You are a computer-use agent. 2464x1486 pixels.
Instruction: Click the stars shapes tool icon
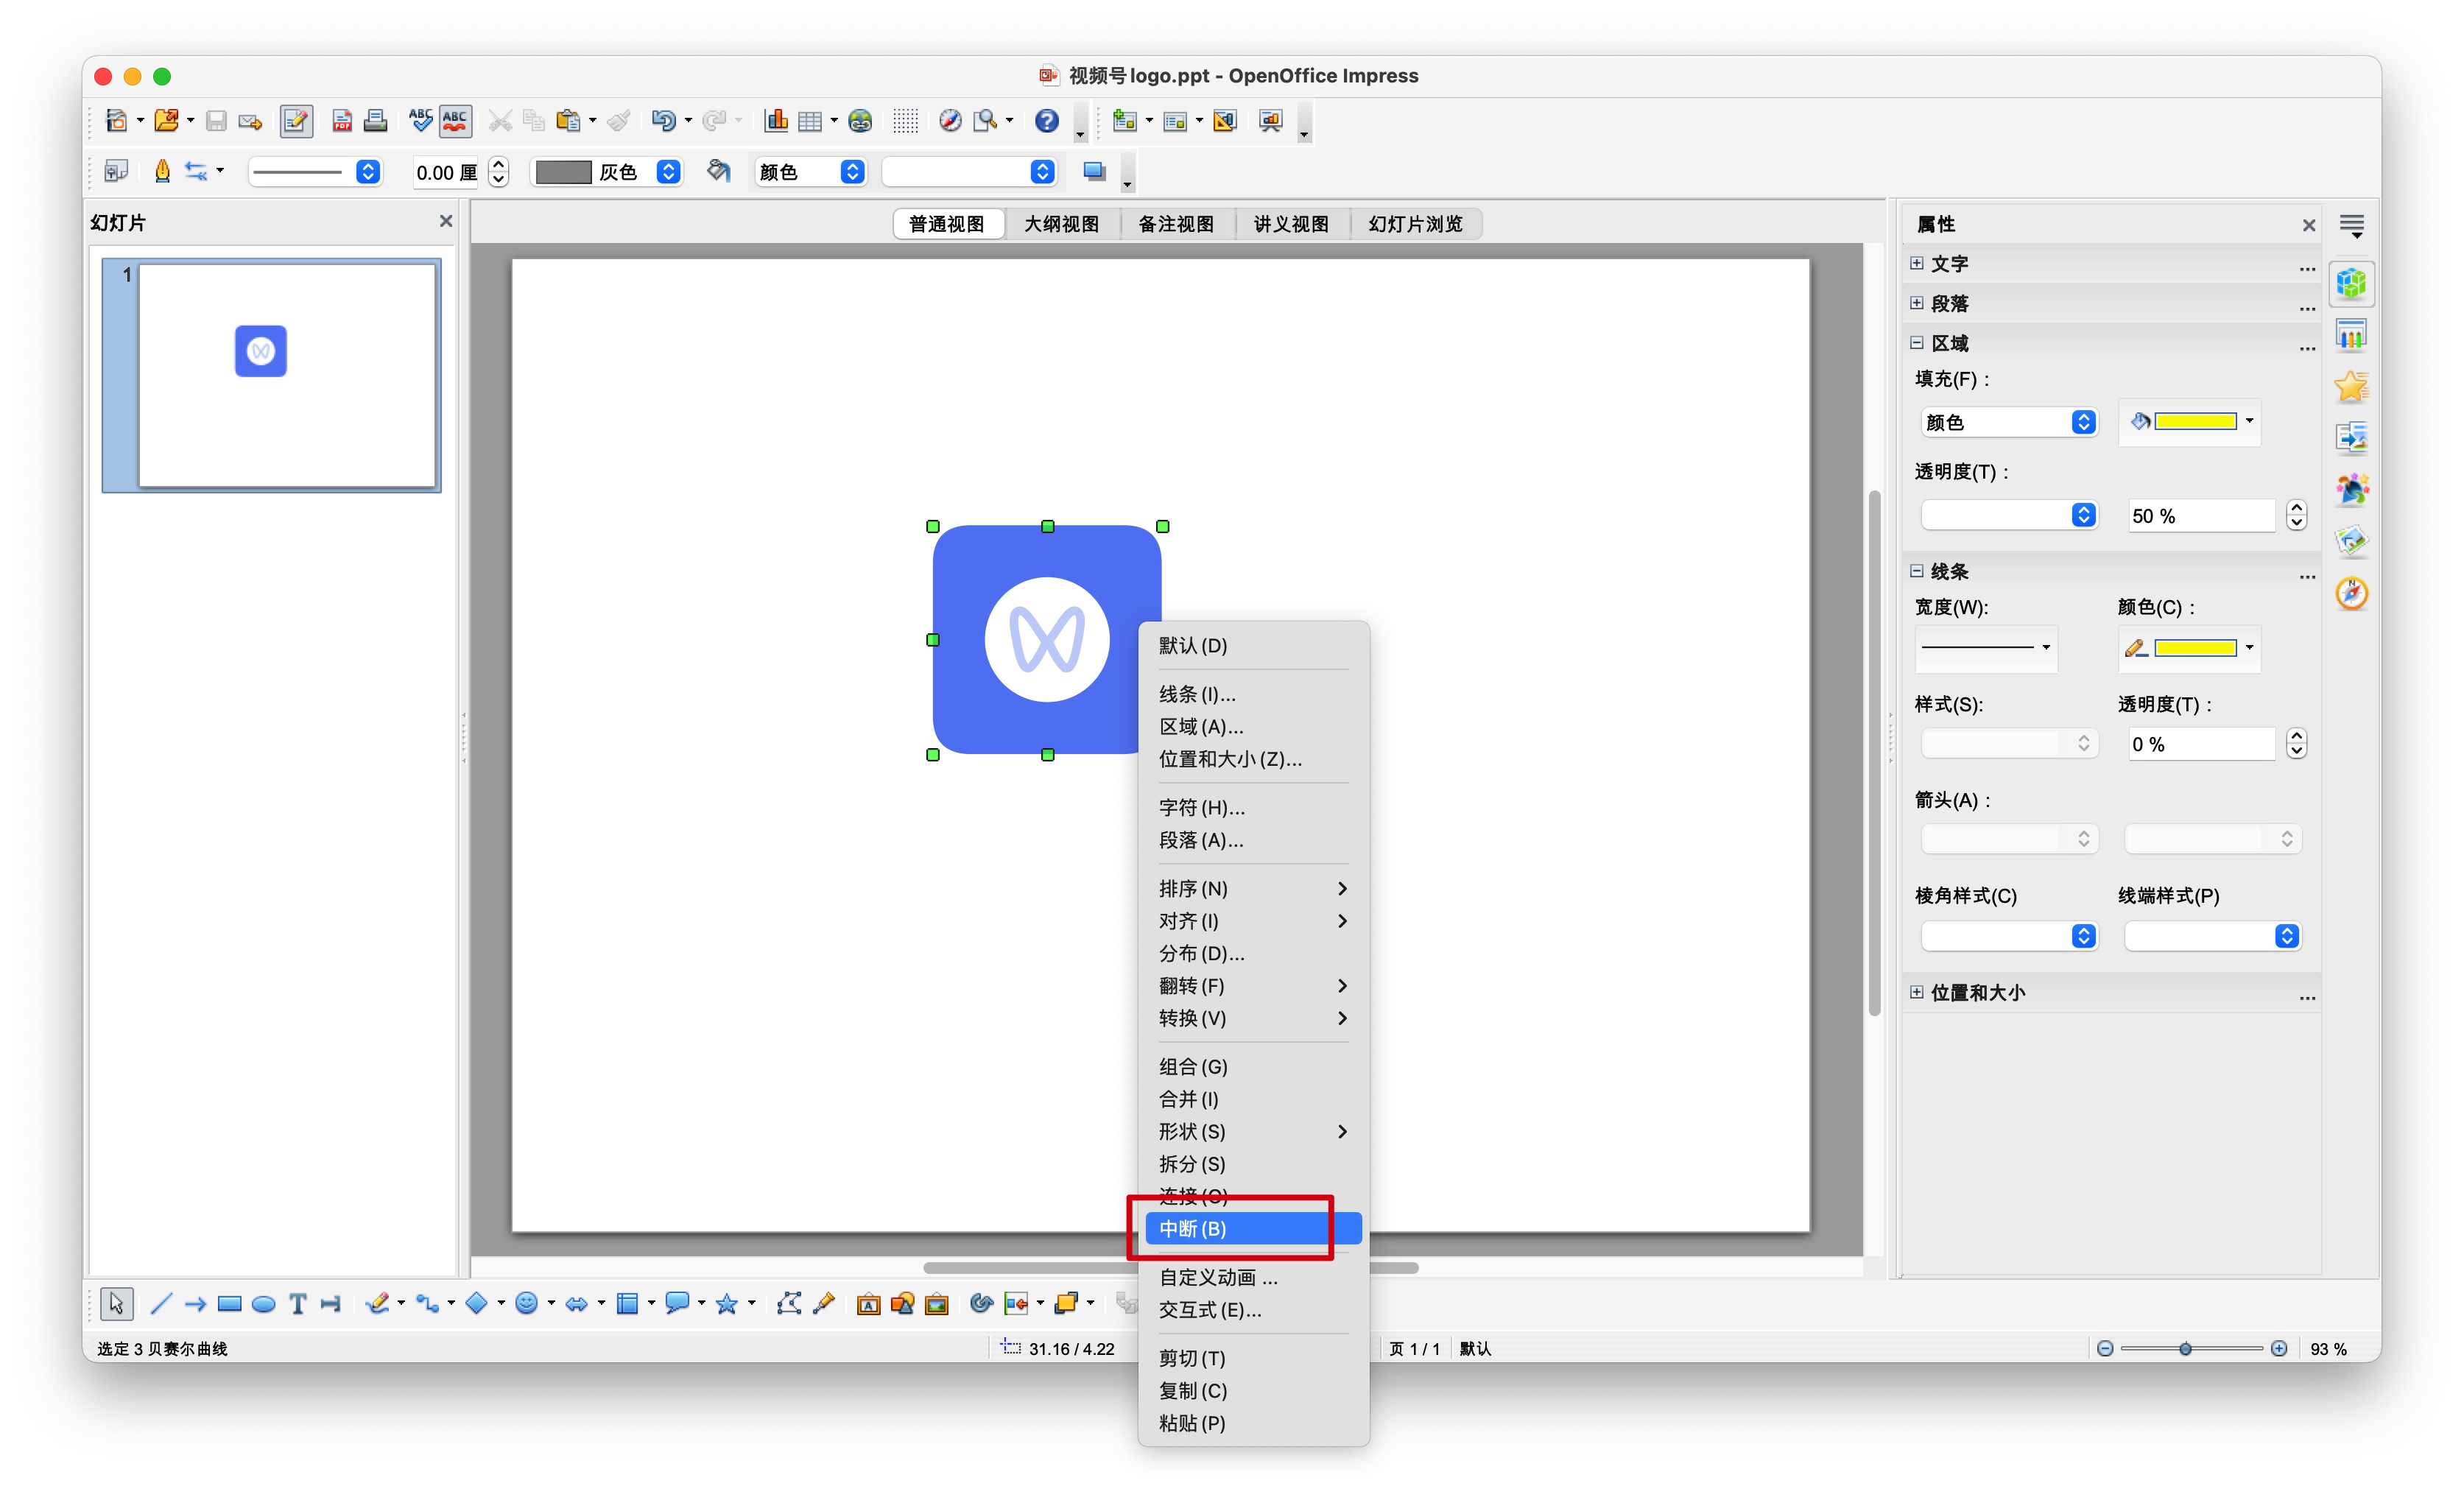pos(727,1303)
